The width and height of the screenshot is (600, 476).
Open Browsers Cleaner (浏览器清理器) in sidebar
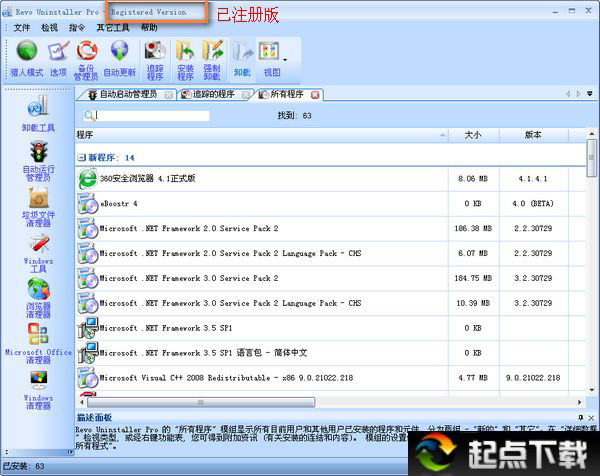38,298
